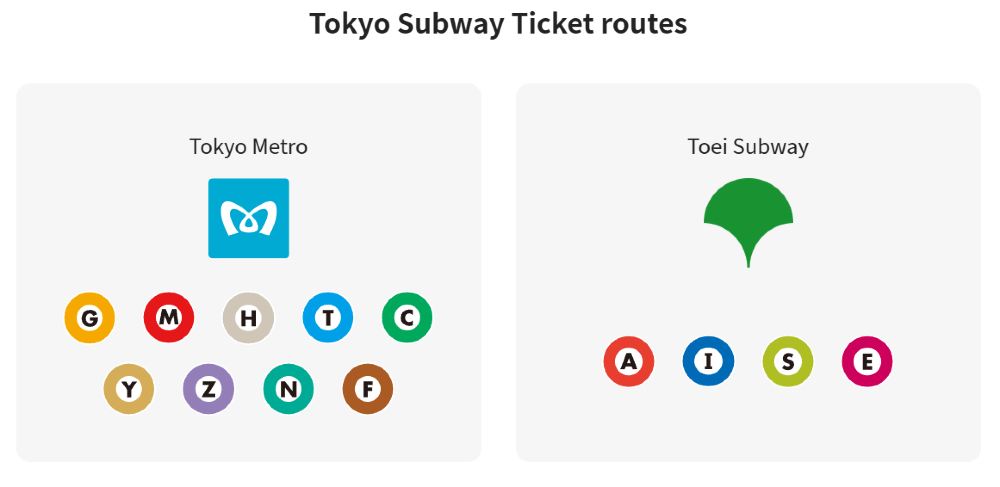Select the gold Y line icon
Image resolution: width=1000 pixels, height=487 pixels.
click(129, 389)
